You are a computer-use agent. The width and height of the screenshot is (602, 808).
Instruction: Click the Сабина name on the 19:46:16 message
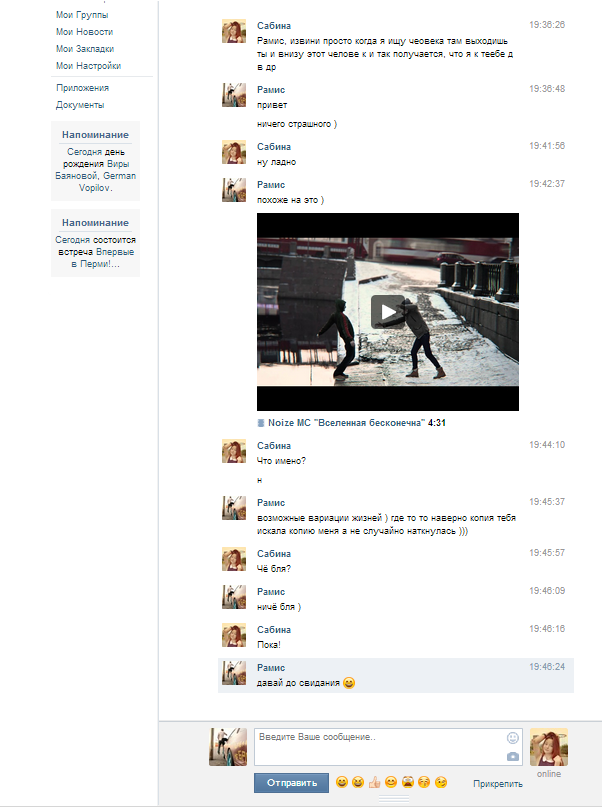click(x=274, y=630)
